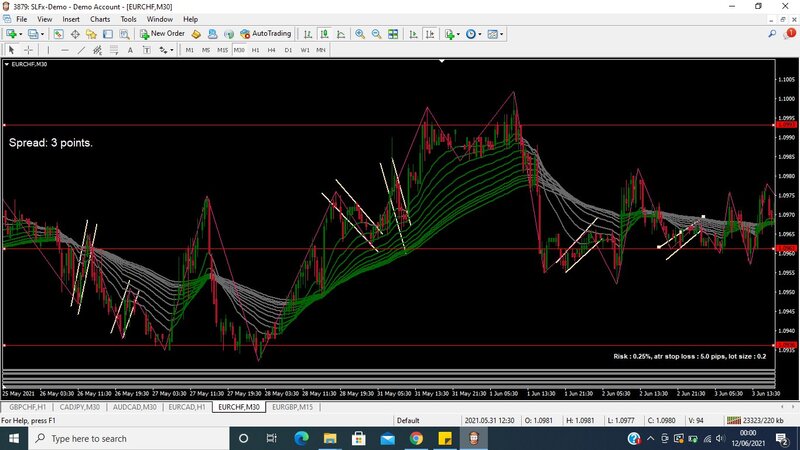Toggle the chart auto scroll option
800x450 pixels.
point(413,33)
